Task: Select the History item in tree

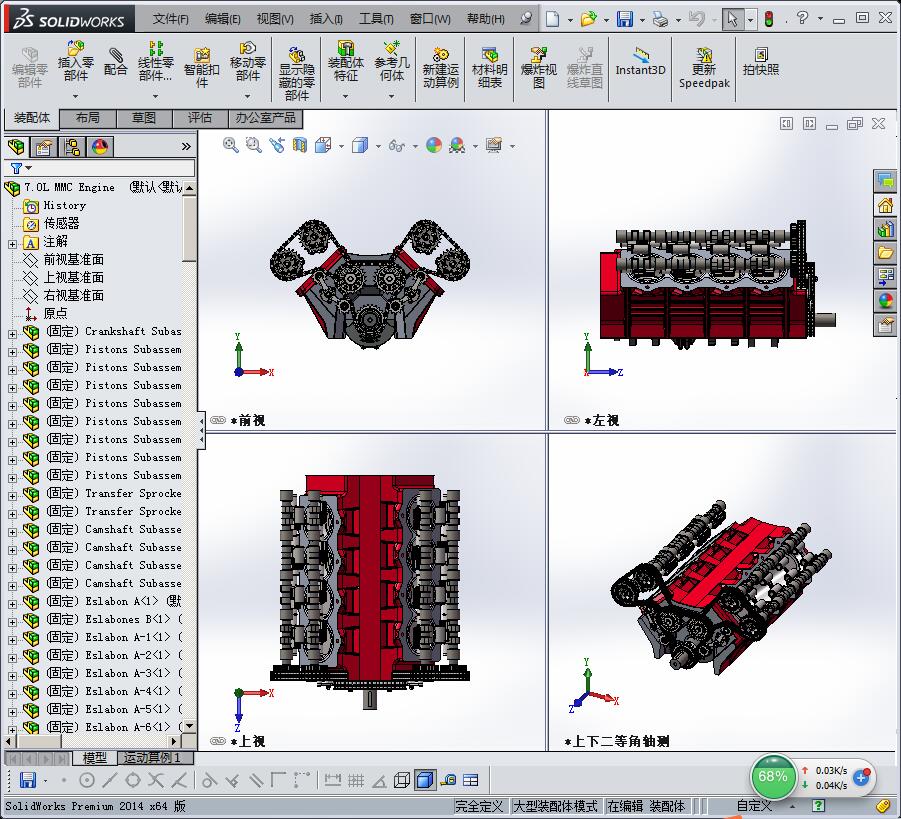Action: point(64,205)
